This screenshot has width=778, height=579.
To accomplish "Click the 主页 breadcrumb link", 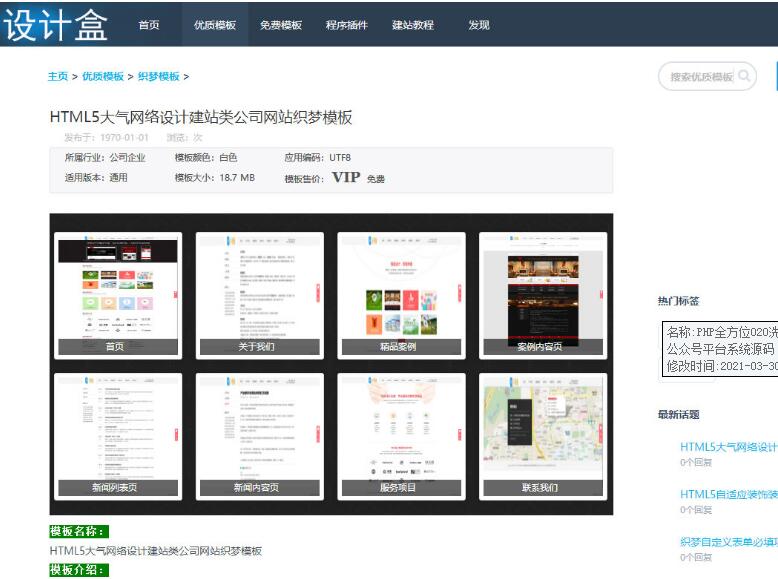I will coord(58,77).
